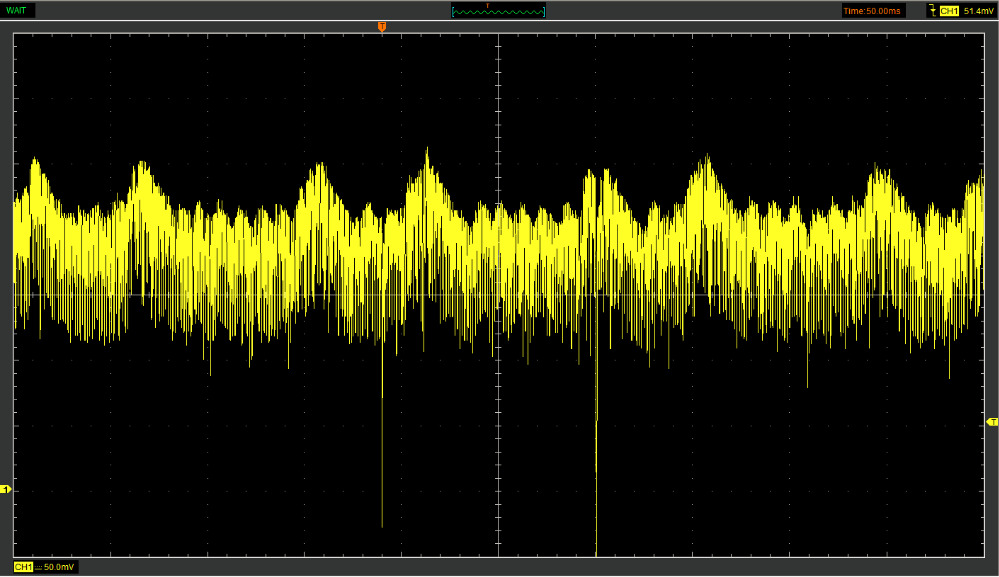This screenshot has width=999, height=577.
Task: Click the falling edge trigger slope icon
Action: pos(933,11)
